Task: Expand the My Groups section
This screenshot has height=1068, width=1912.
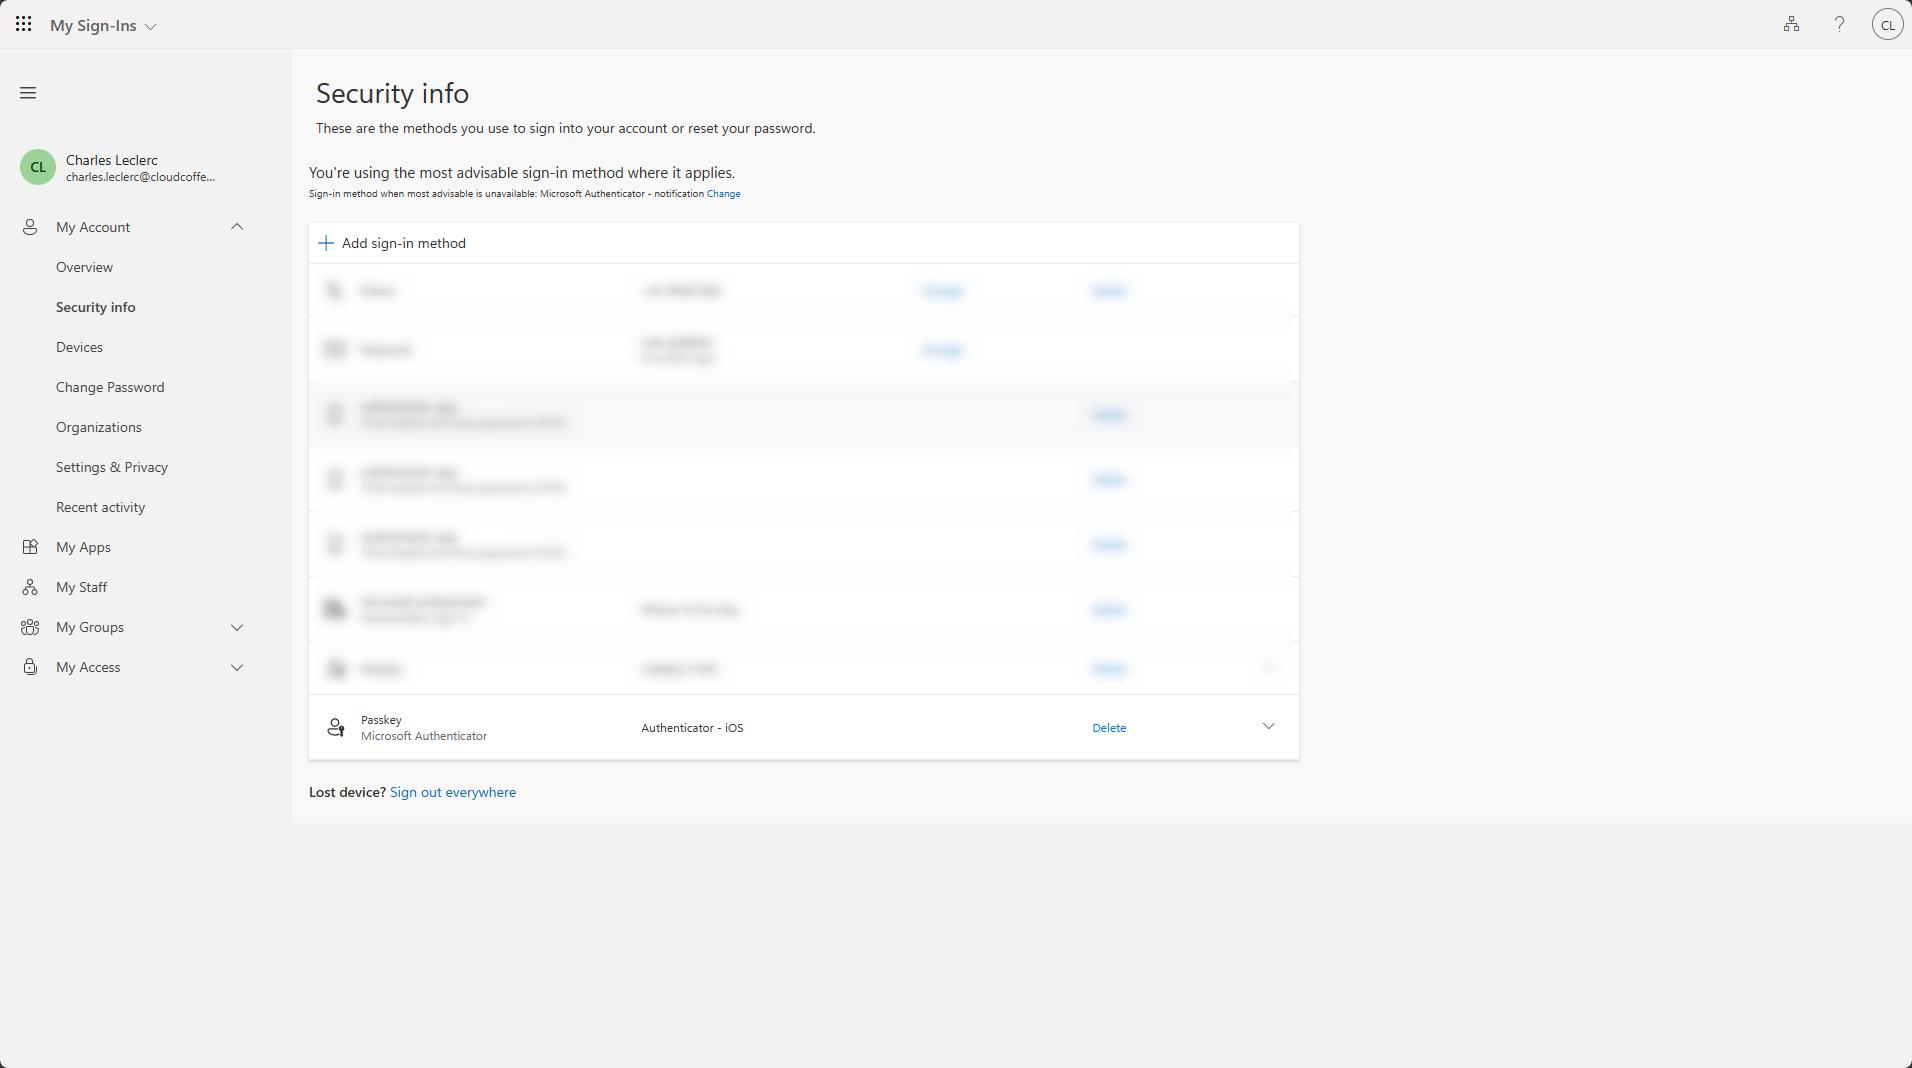Action: pos(237,627)
